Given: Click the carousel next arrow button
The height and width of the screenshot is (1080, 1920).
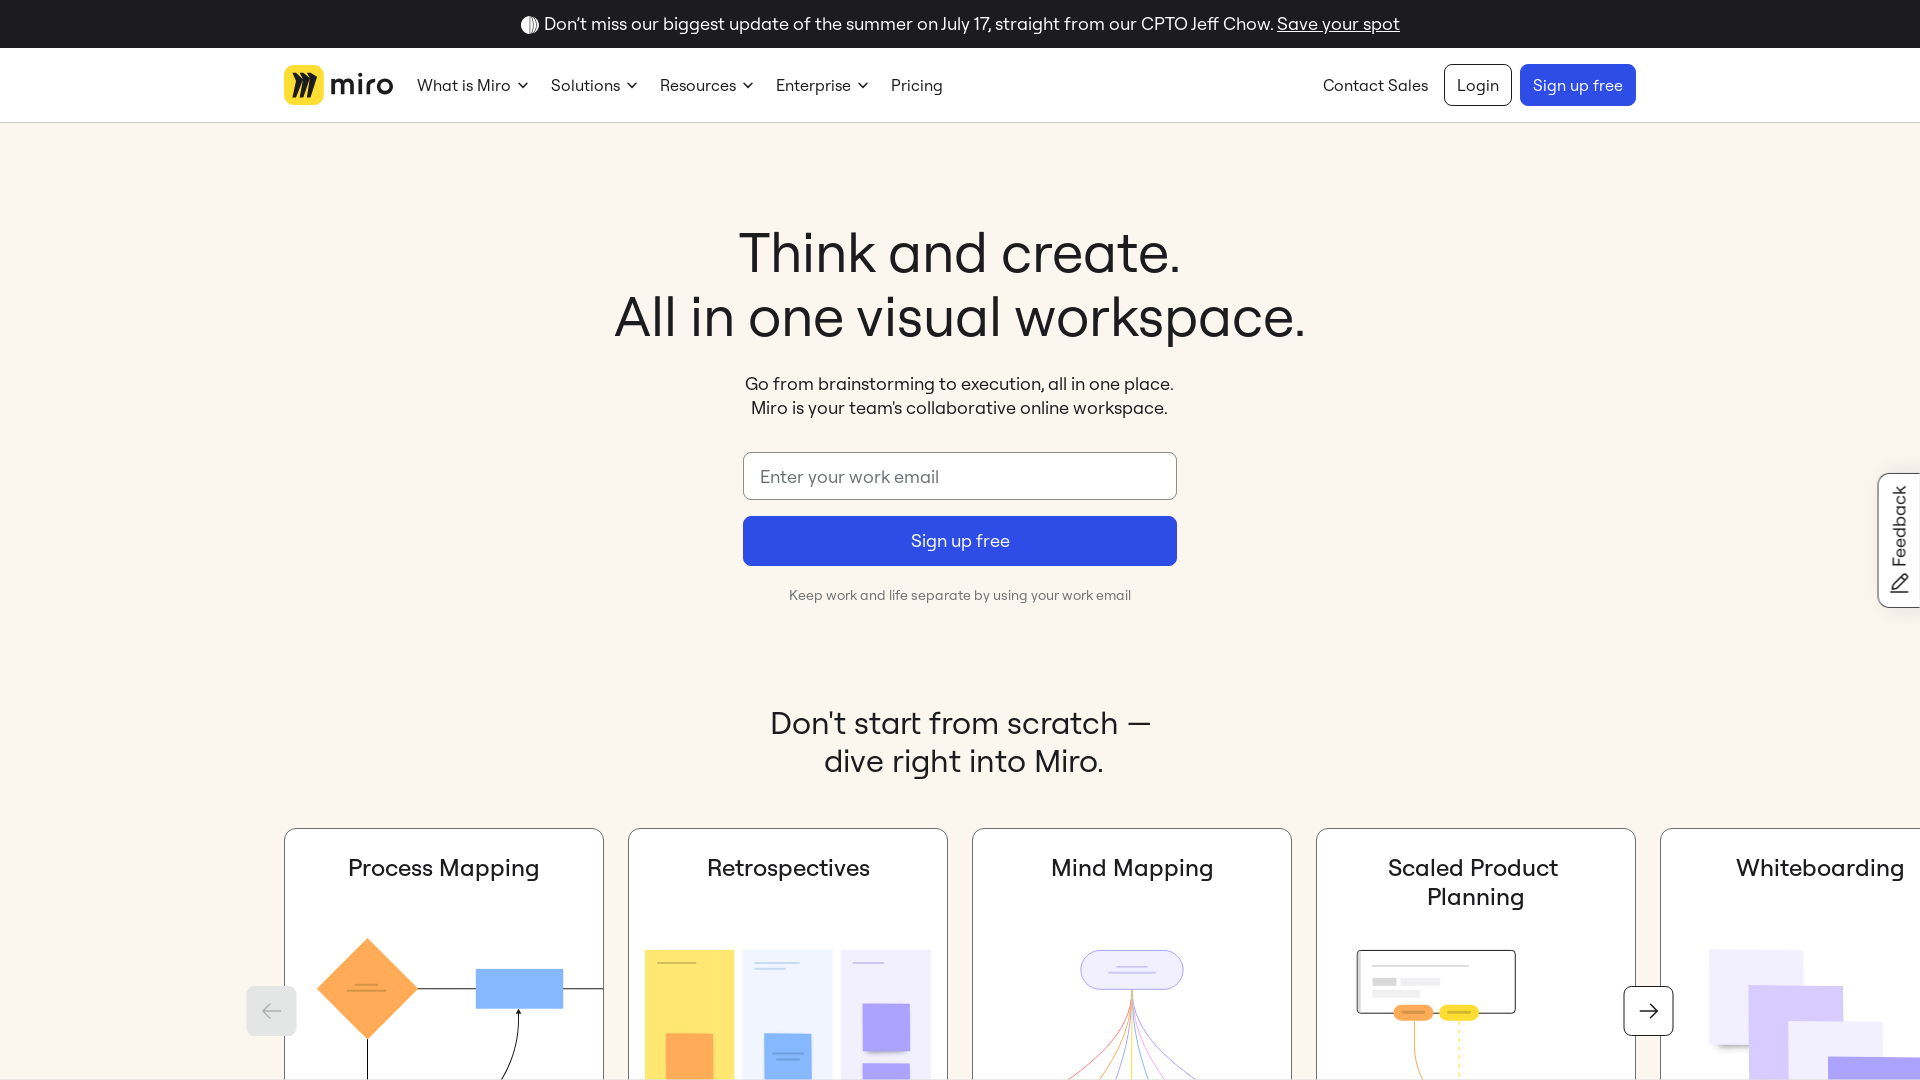Looking at the screenshot, I should [1648, 1011].
